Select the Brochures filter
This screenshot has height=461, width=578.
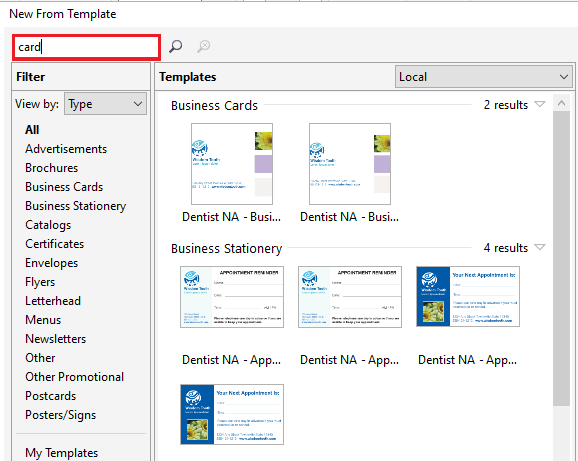point(52,168)
